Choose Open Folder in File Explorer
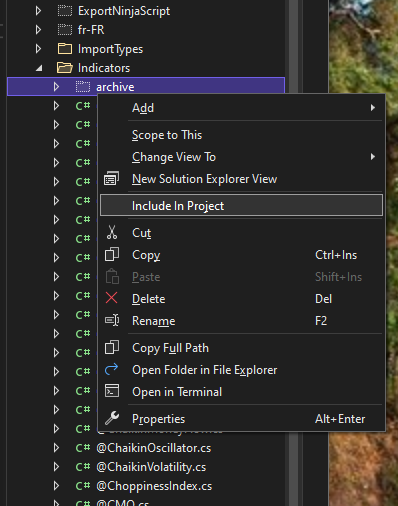Viewport: 398px width, 506px height. pyautogui.click(x=241, y=370)
